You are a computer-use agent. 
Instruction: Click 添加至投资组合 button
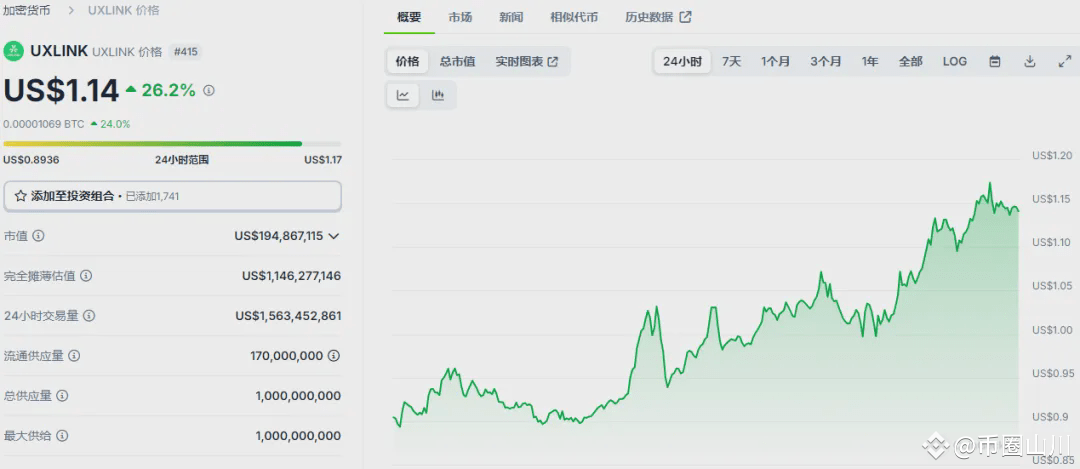tap(173, 196)
